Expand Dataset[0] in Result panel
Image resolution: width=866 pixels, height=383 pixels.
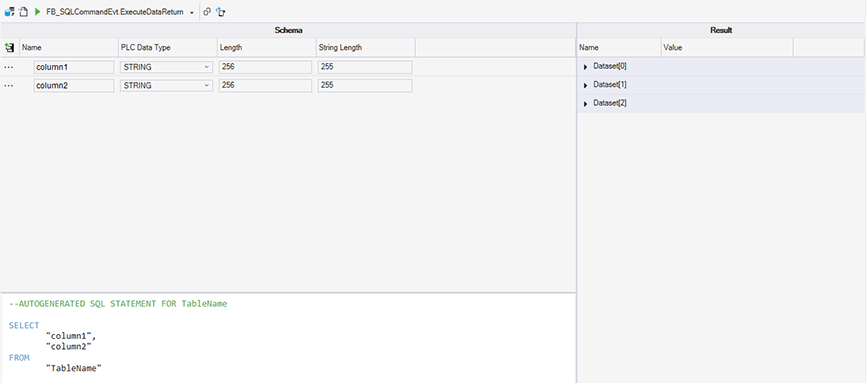585,67
